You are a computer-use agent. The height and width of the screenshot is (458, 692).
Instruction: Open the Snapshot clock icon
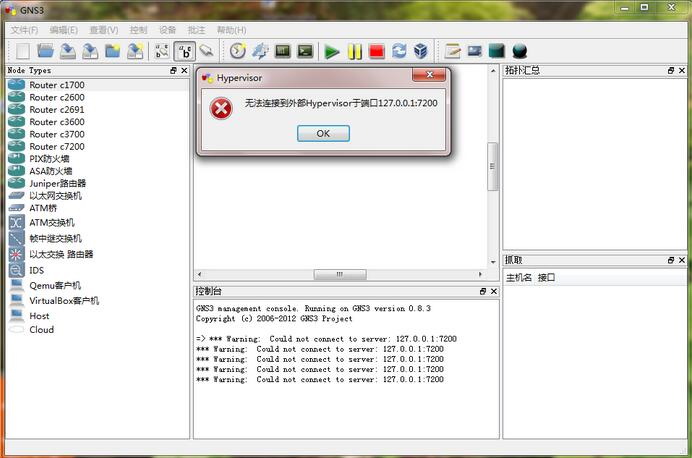pyautogui.click(x=238, y=51)
